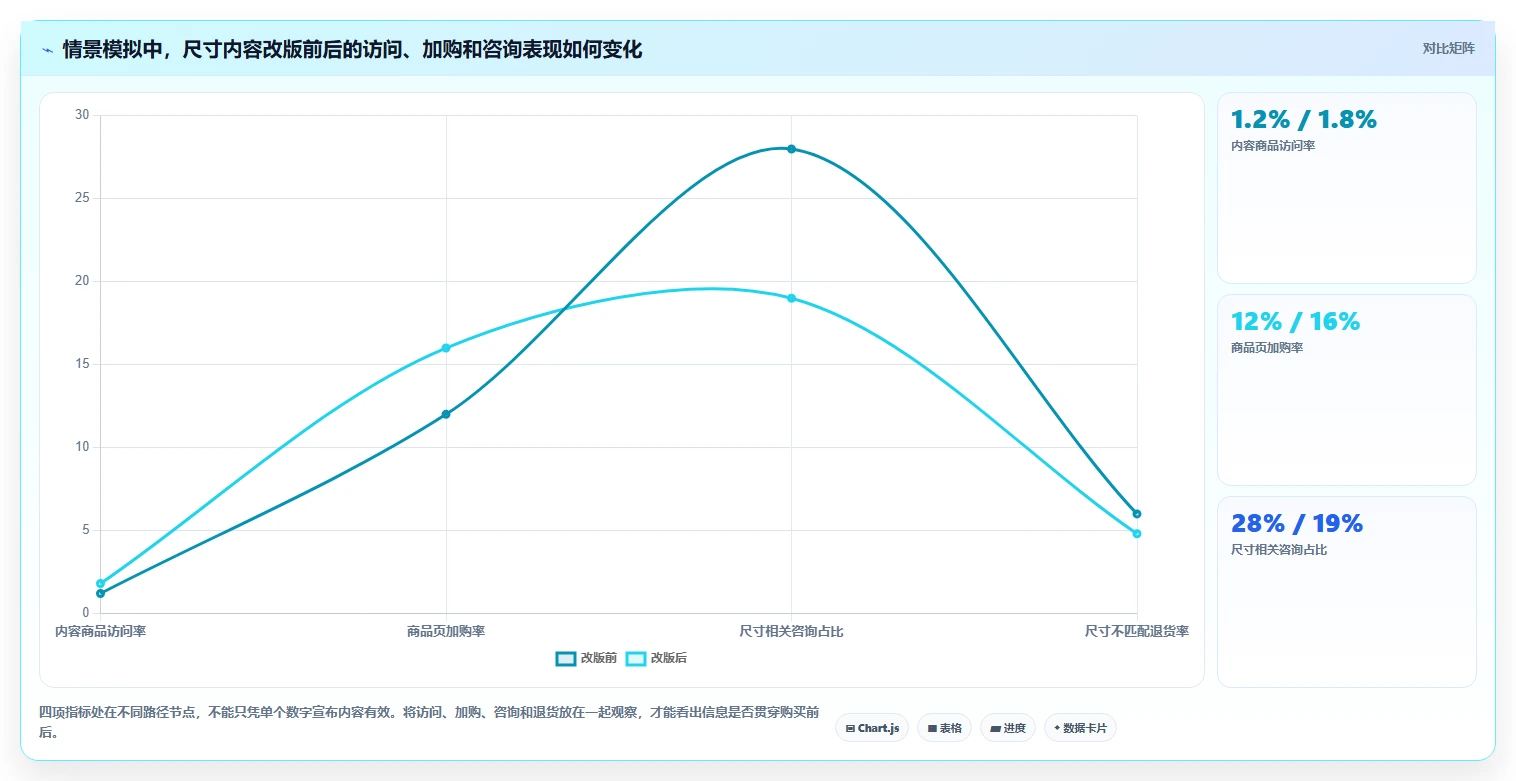This screenshot has height=781, width=1516.
Task: Click the y-axis tick 20
Action: coord(82,281)
